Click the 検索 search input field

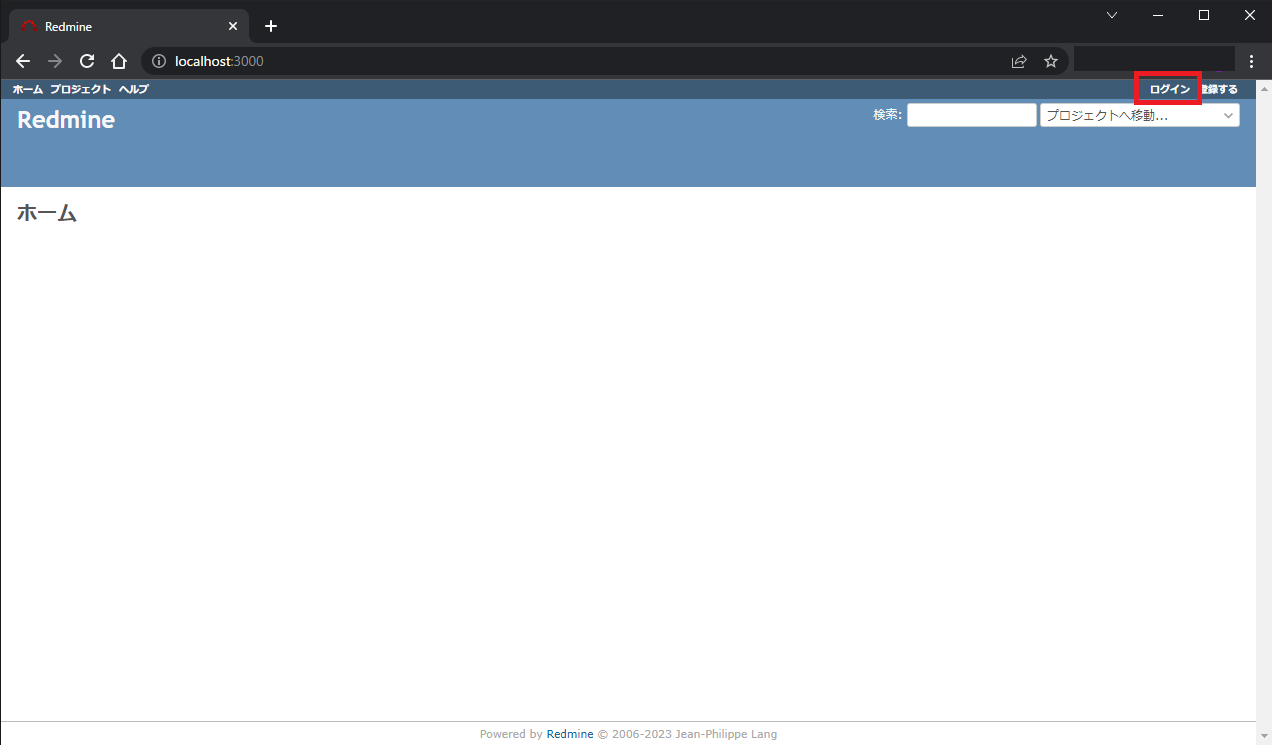tap(970, 114)
